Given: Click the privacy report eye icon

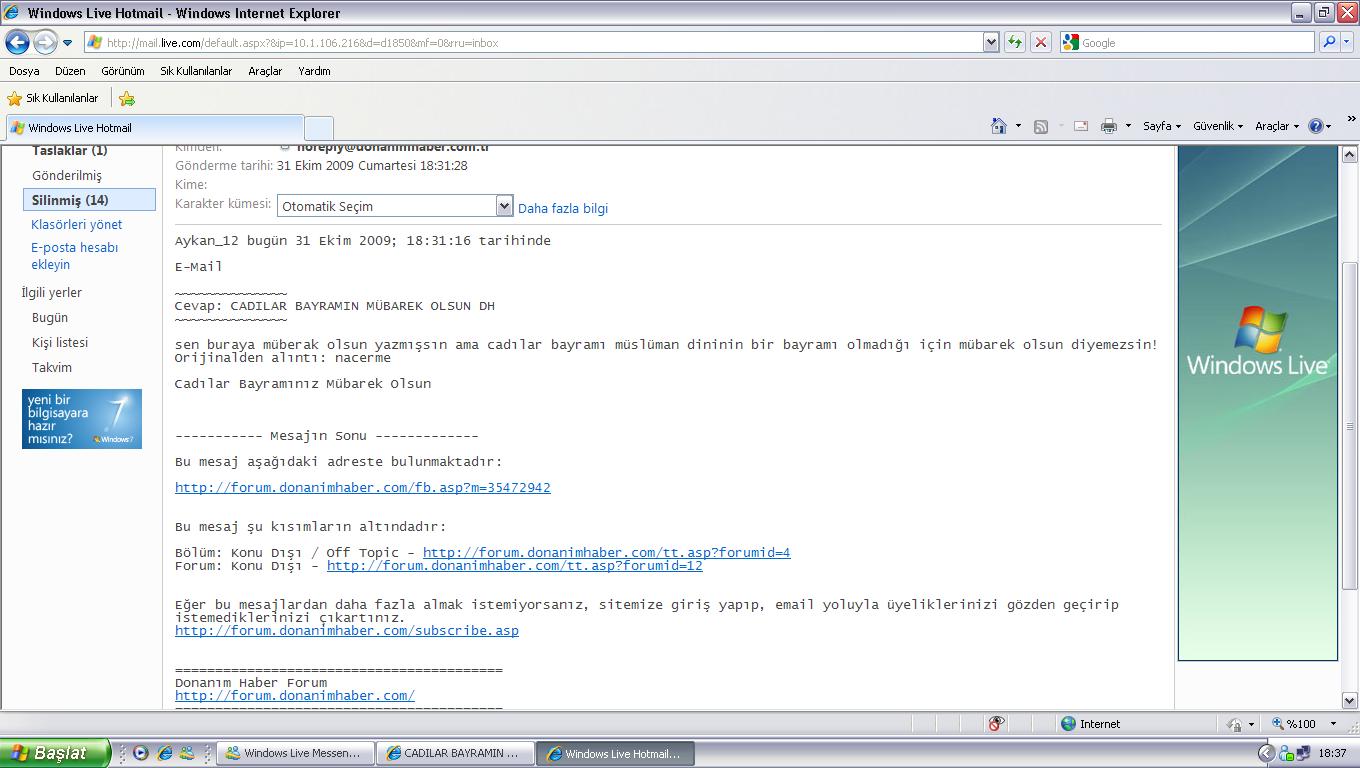Looking at the screenshot, I should (x=996, y=723).
